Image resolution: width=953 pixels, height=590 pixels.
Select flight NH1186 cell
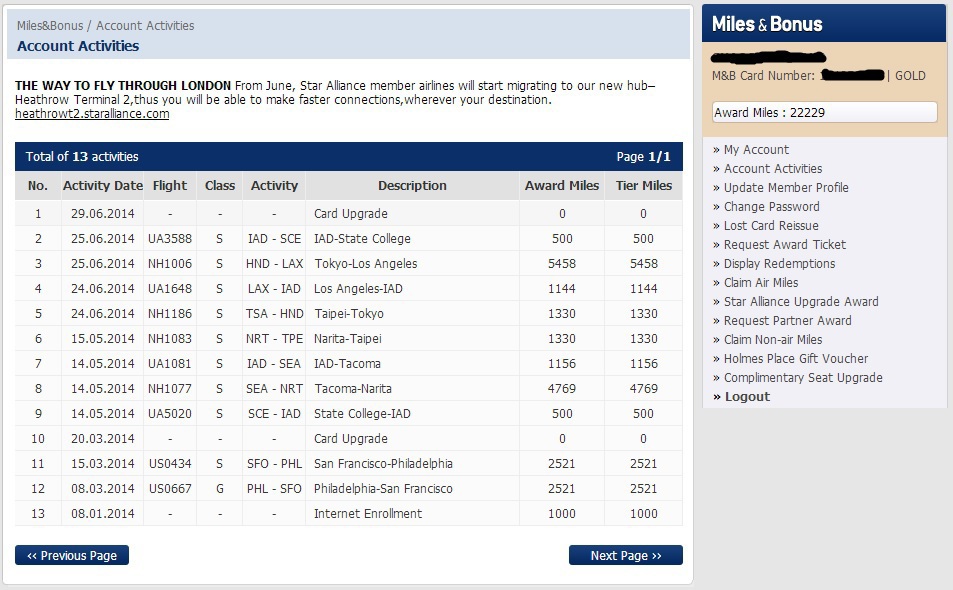tap(170, 314)
